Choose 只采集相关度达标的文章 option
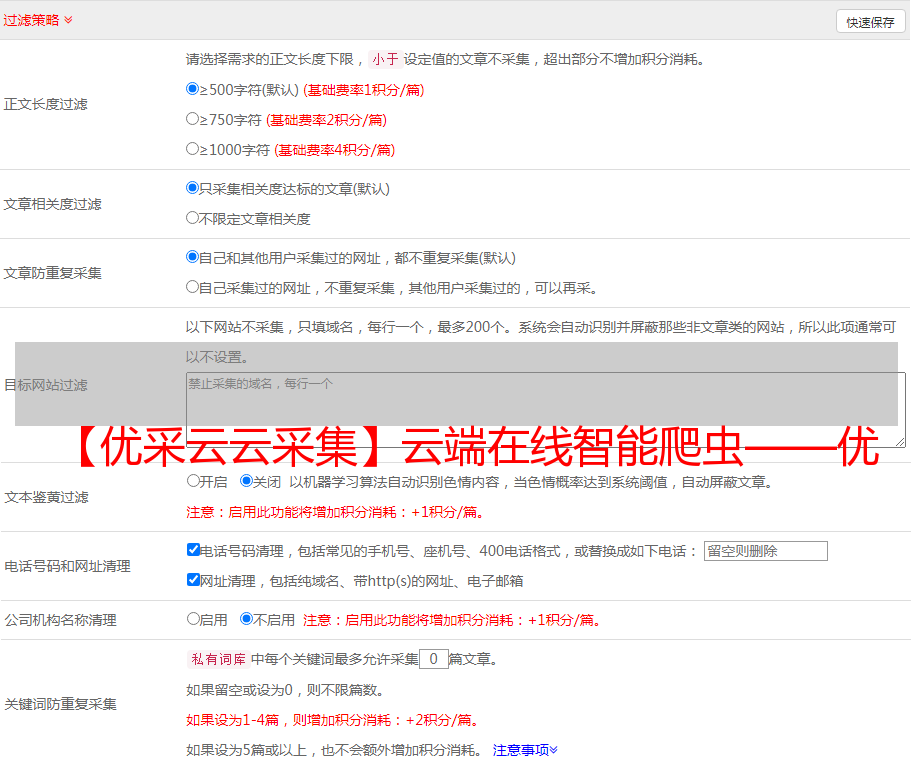 [193, 188]
